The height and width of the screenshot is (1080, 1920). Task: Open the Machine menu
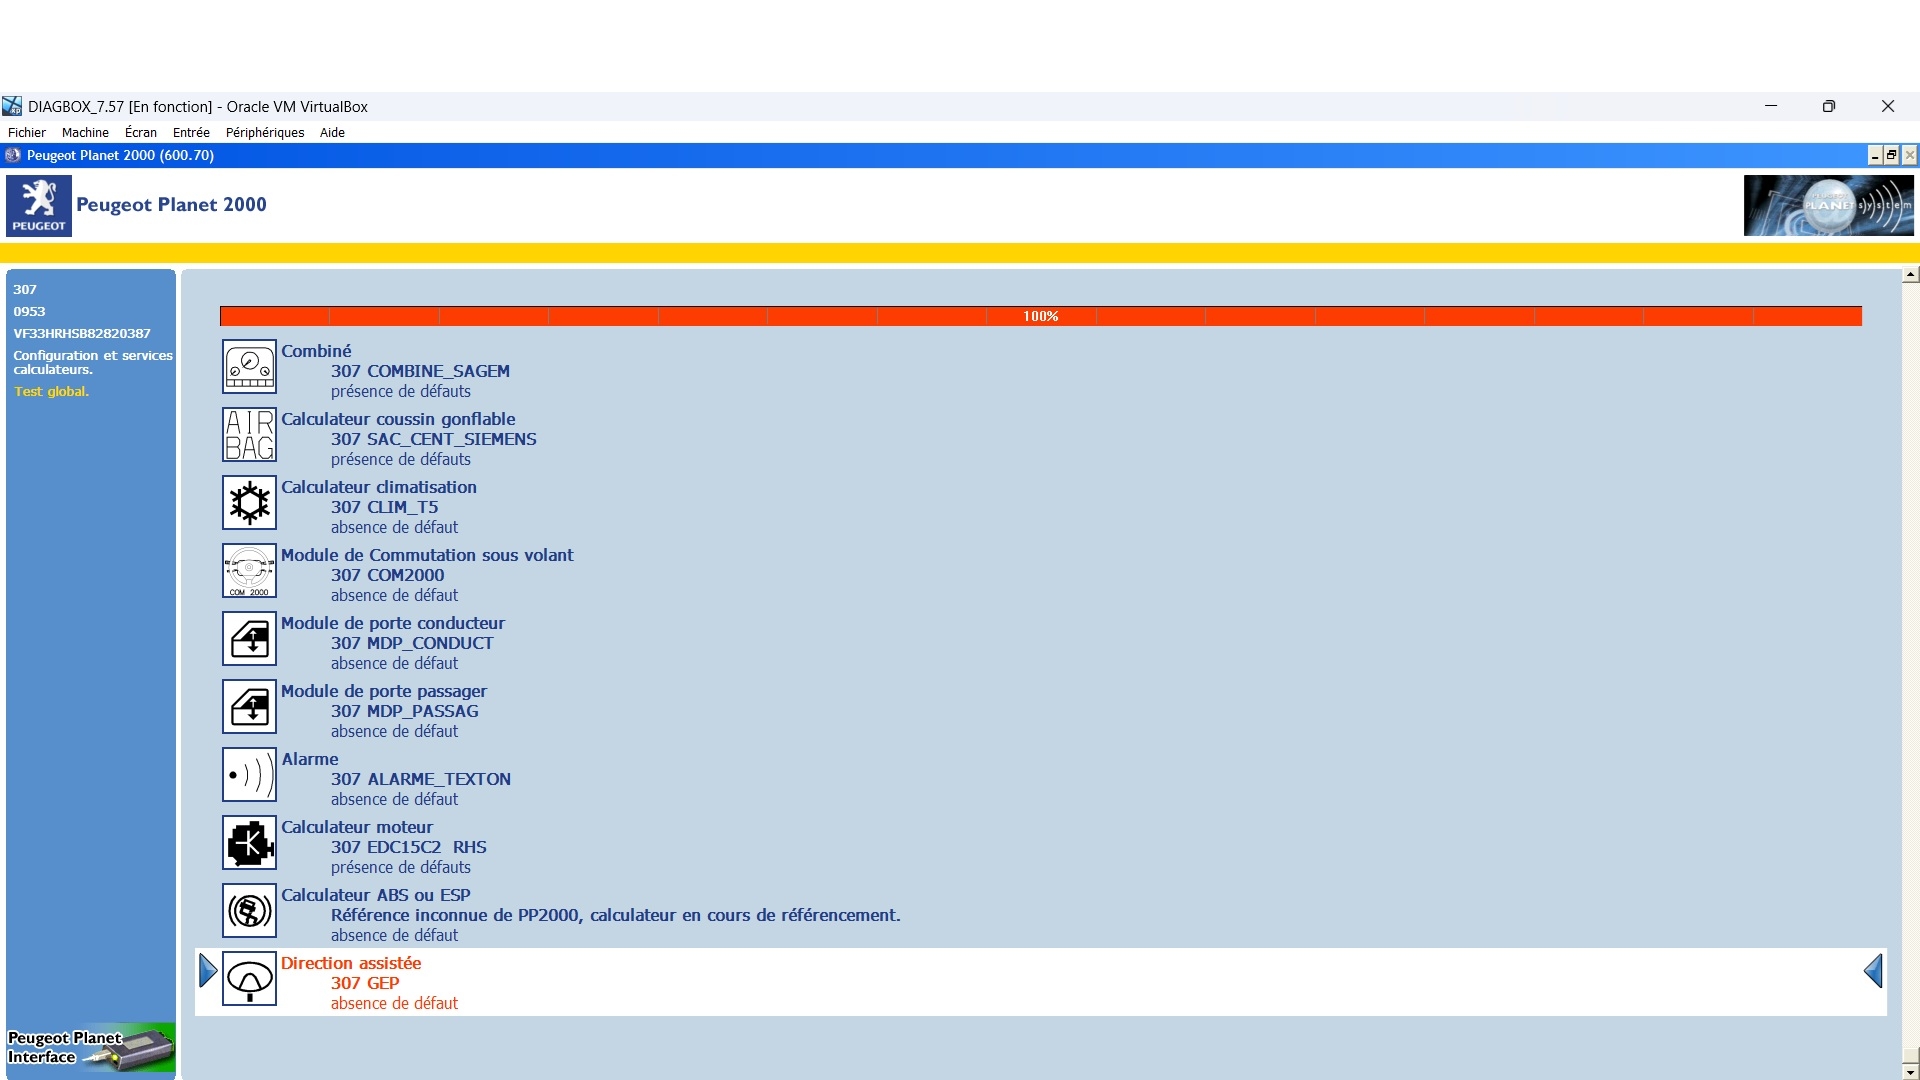click(x=85, y=132)
